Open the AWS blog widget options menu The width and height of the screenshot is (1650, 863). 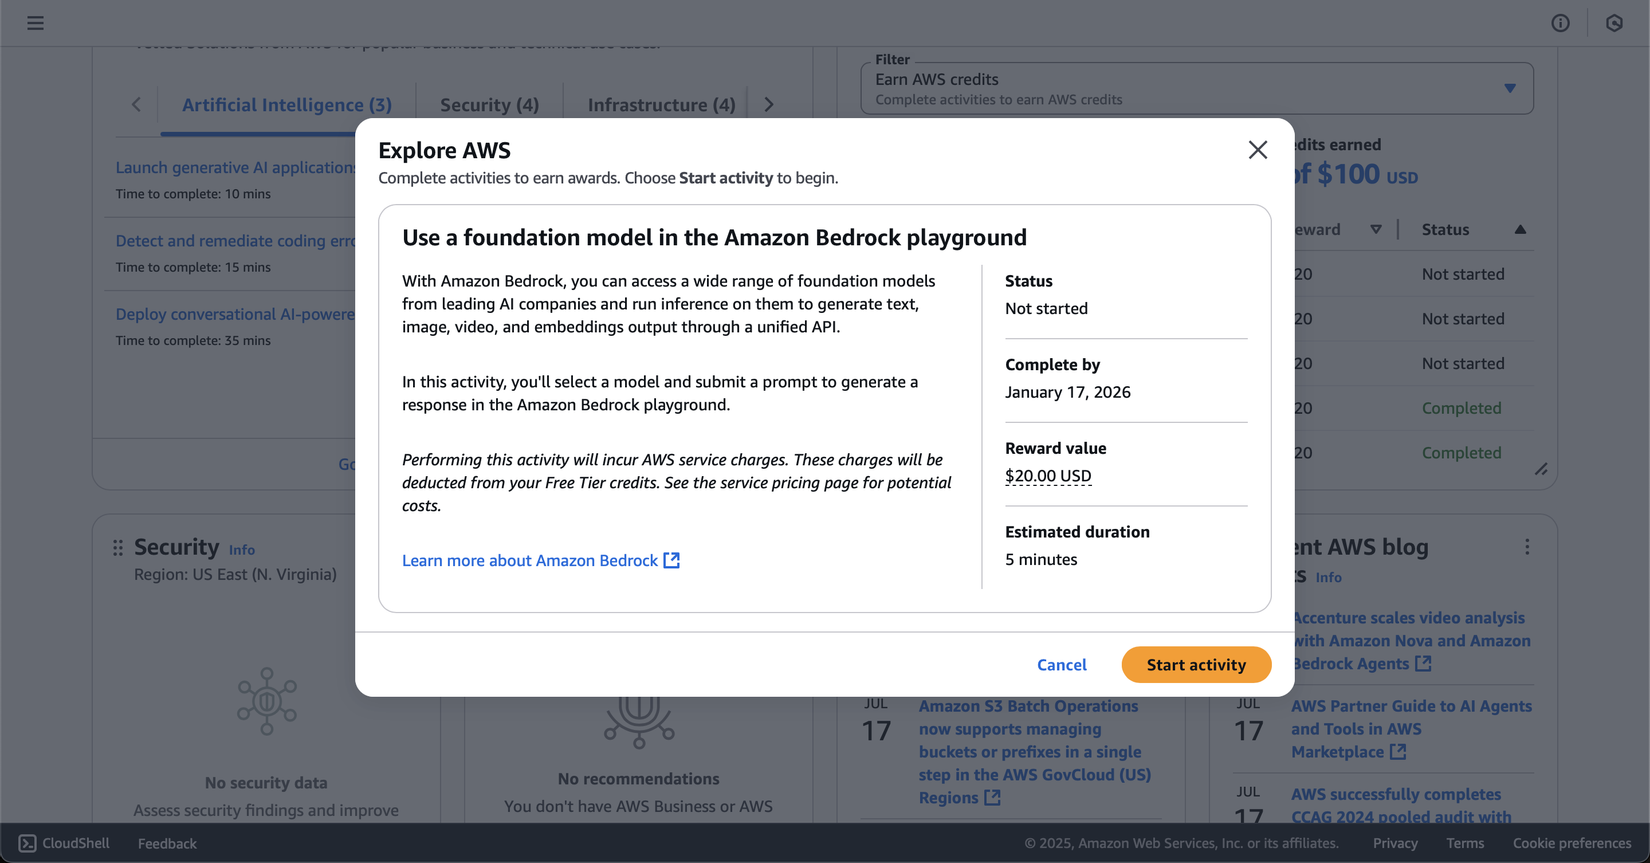[1527, 547]
